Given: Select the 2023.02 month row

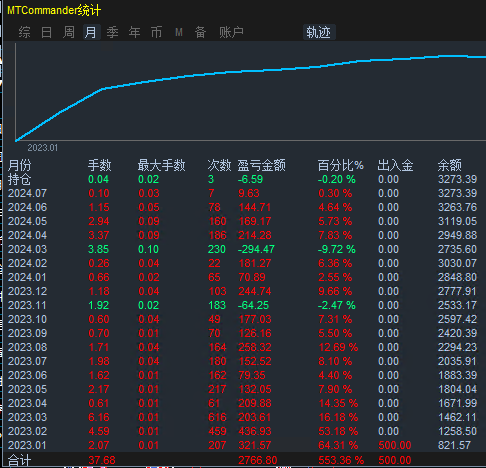Looking at the screenshot, I should 243,431.
